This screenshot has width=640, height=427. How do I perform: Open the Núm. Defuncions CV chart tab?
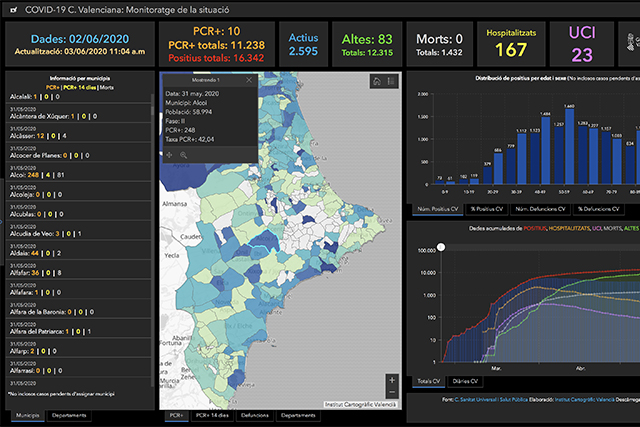point(540,209)
